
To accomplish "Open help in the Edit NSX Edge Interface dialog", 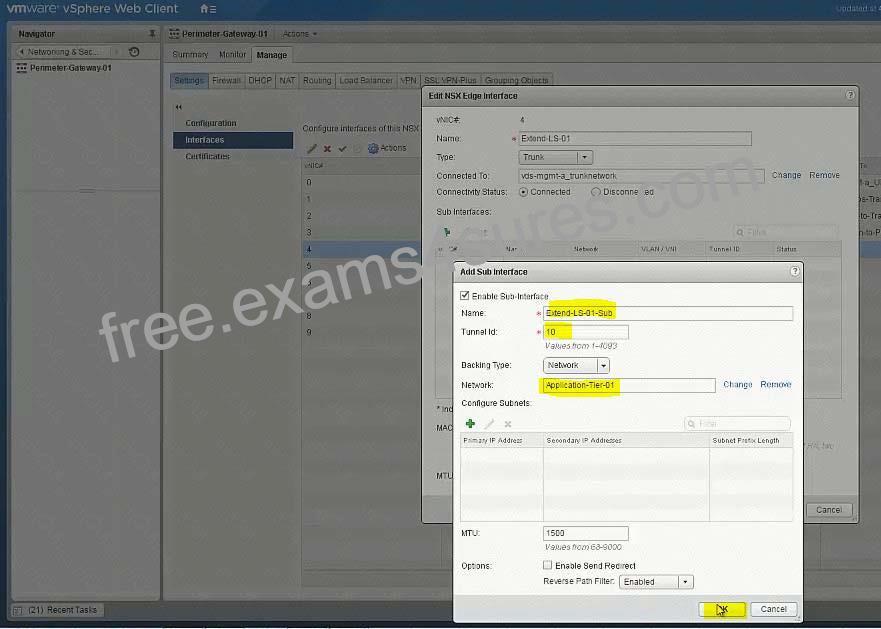I will pos(850,95).
